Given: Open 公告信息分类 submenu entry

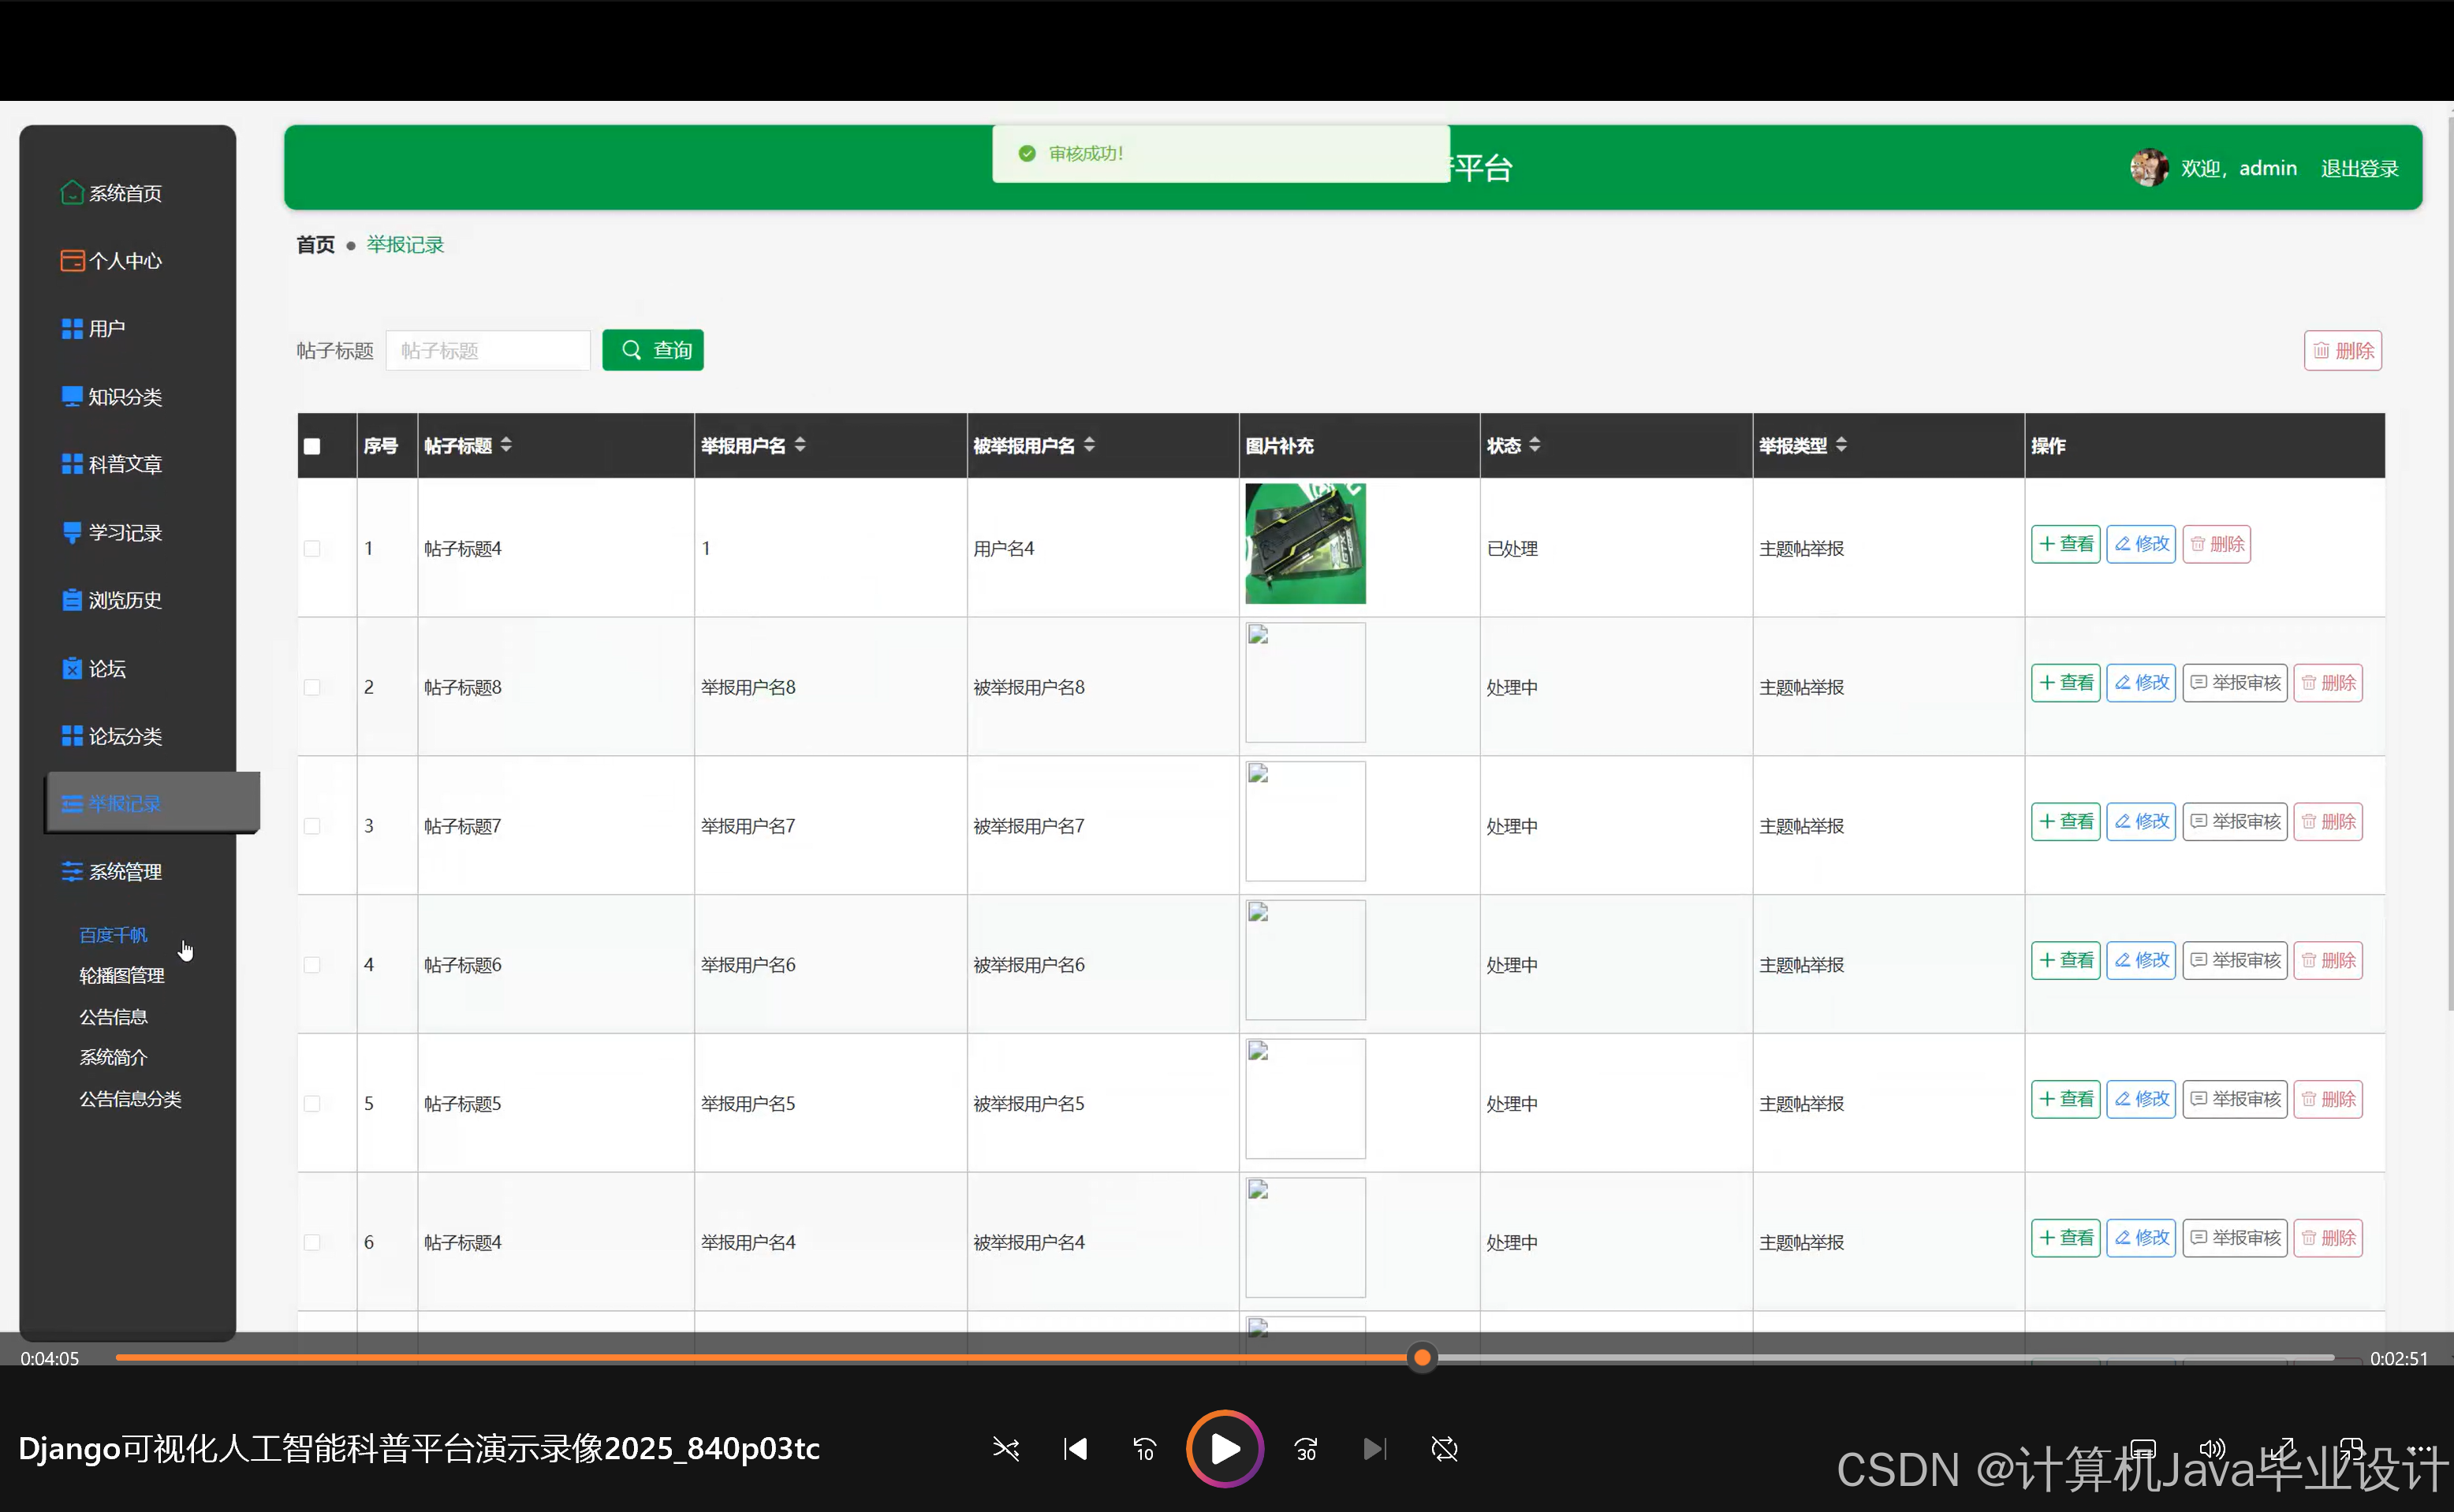Looking at the screenshot, I should point(130,1098).
